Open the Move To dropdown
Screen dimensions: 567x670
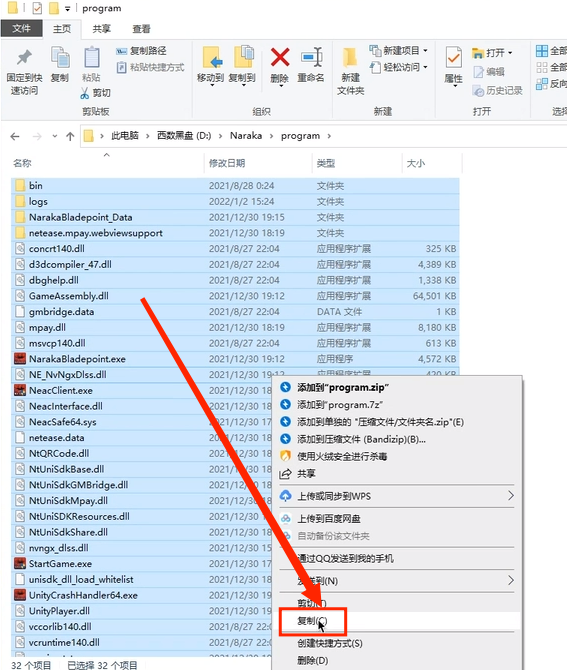(x=211, y=65)
